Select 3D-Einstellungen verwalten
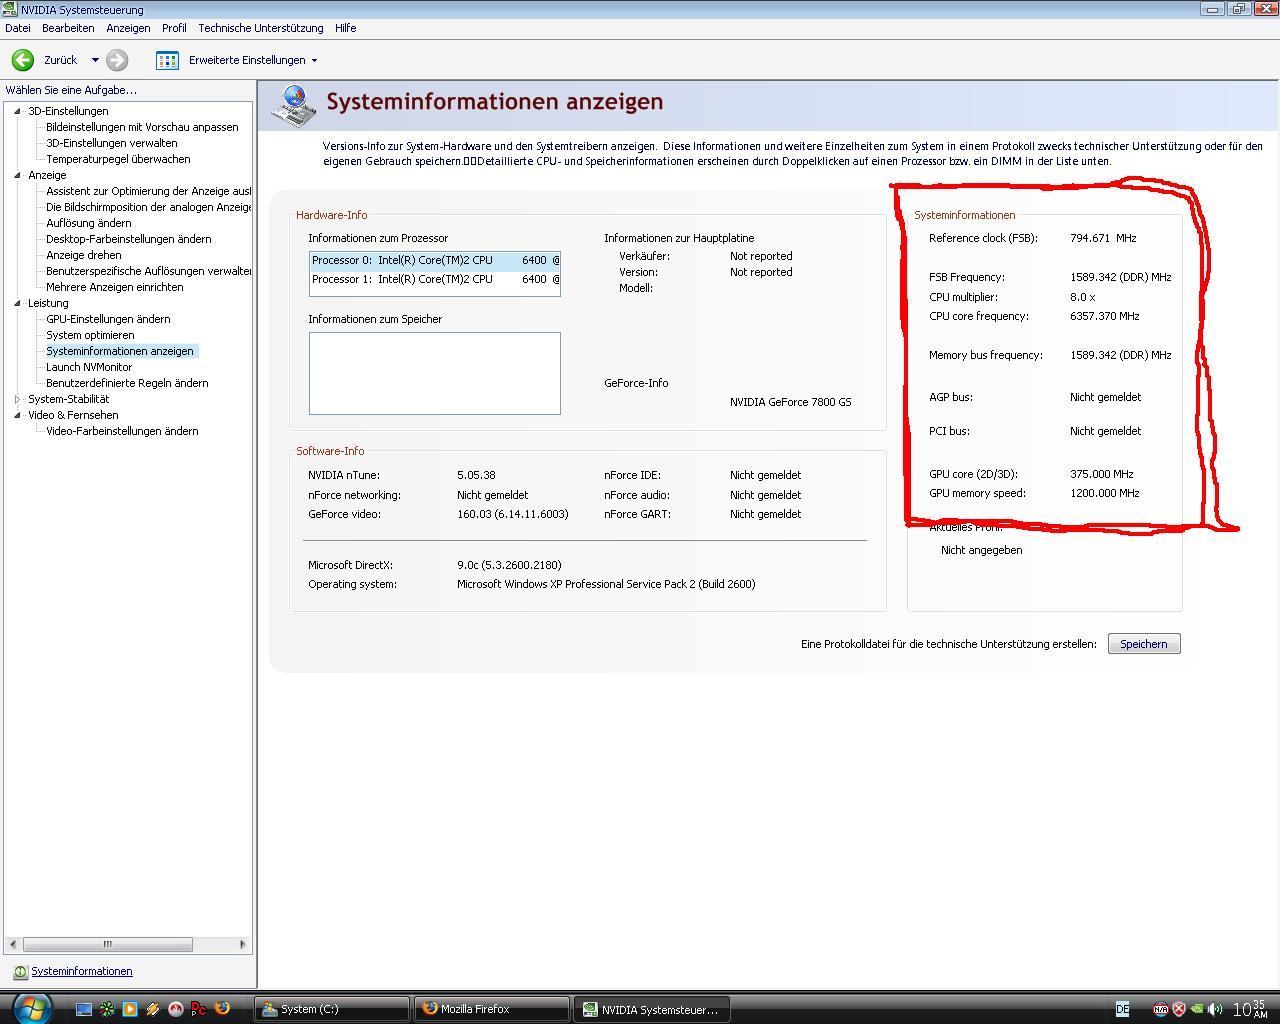Screen dimensions: 1280x1024 click(111, 143)
